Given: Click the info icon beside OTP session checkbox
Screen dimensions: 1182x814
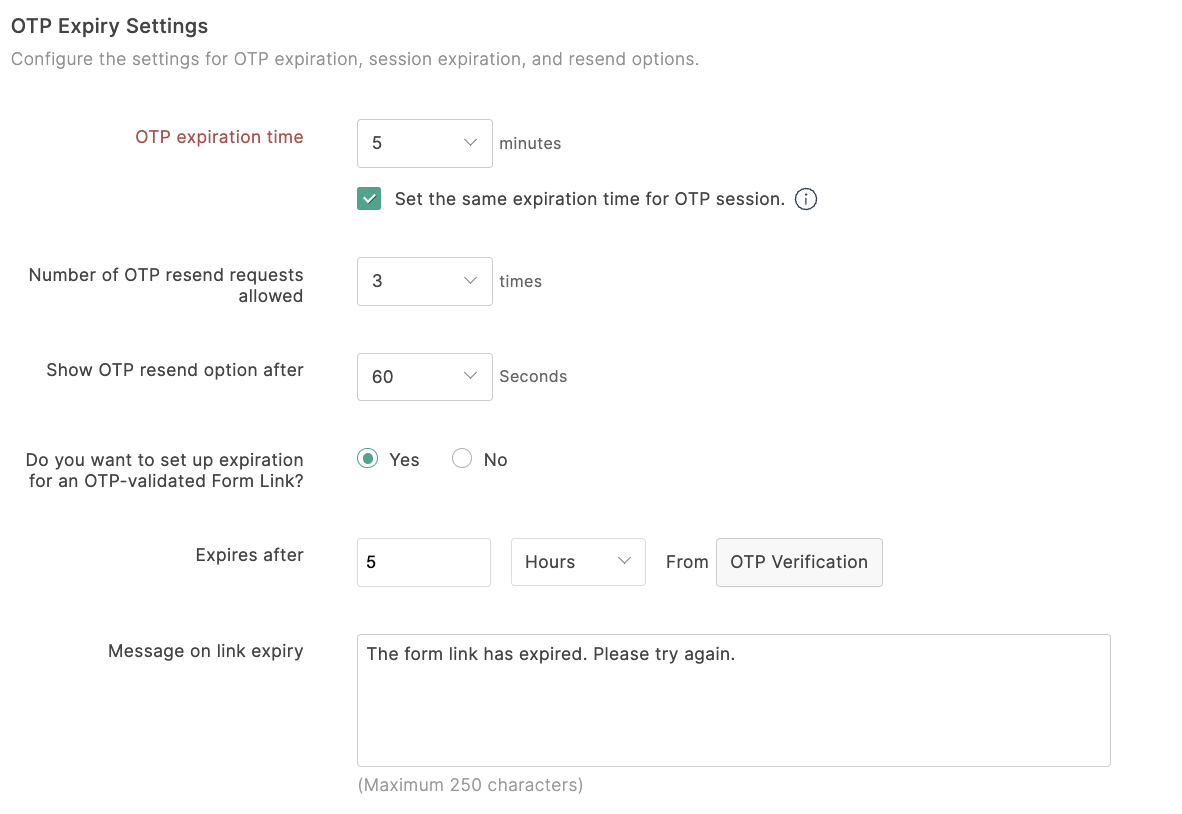Looking at the screenshot, I should click(x=806, y=199).
